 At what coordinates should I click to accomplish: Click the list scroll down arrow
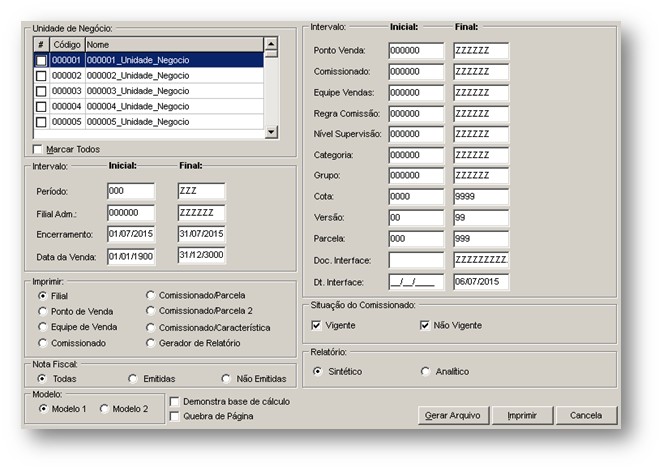coord(271,132)
